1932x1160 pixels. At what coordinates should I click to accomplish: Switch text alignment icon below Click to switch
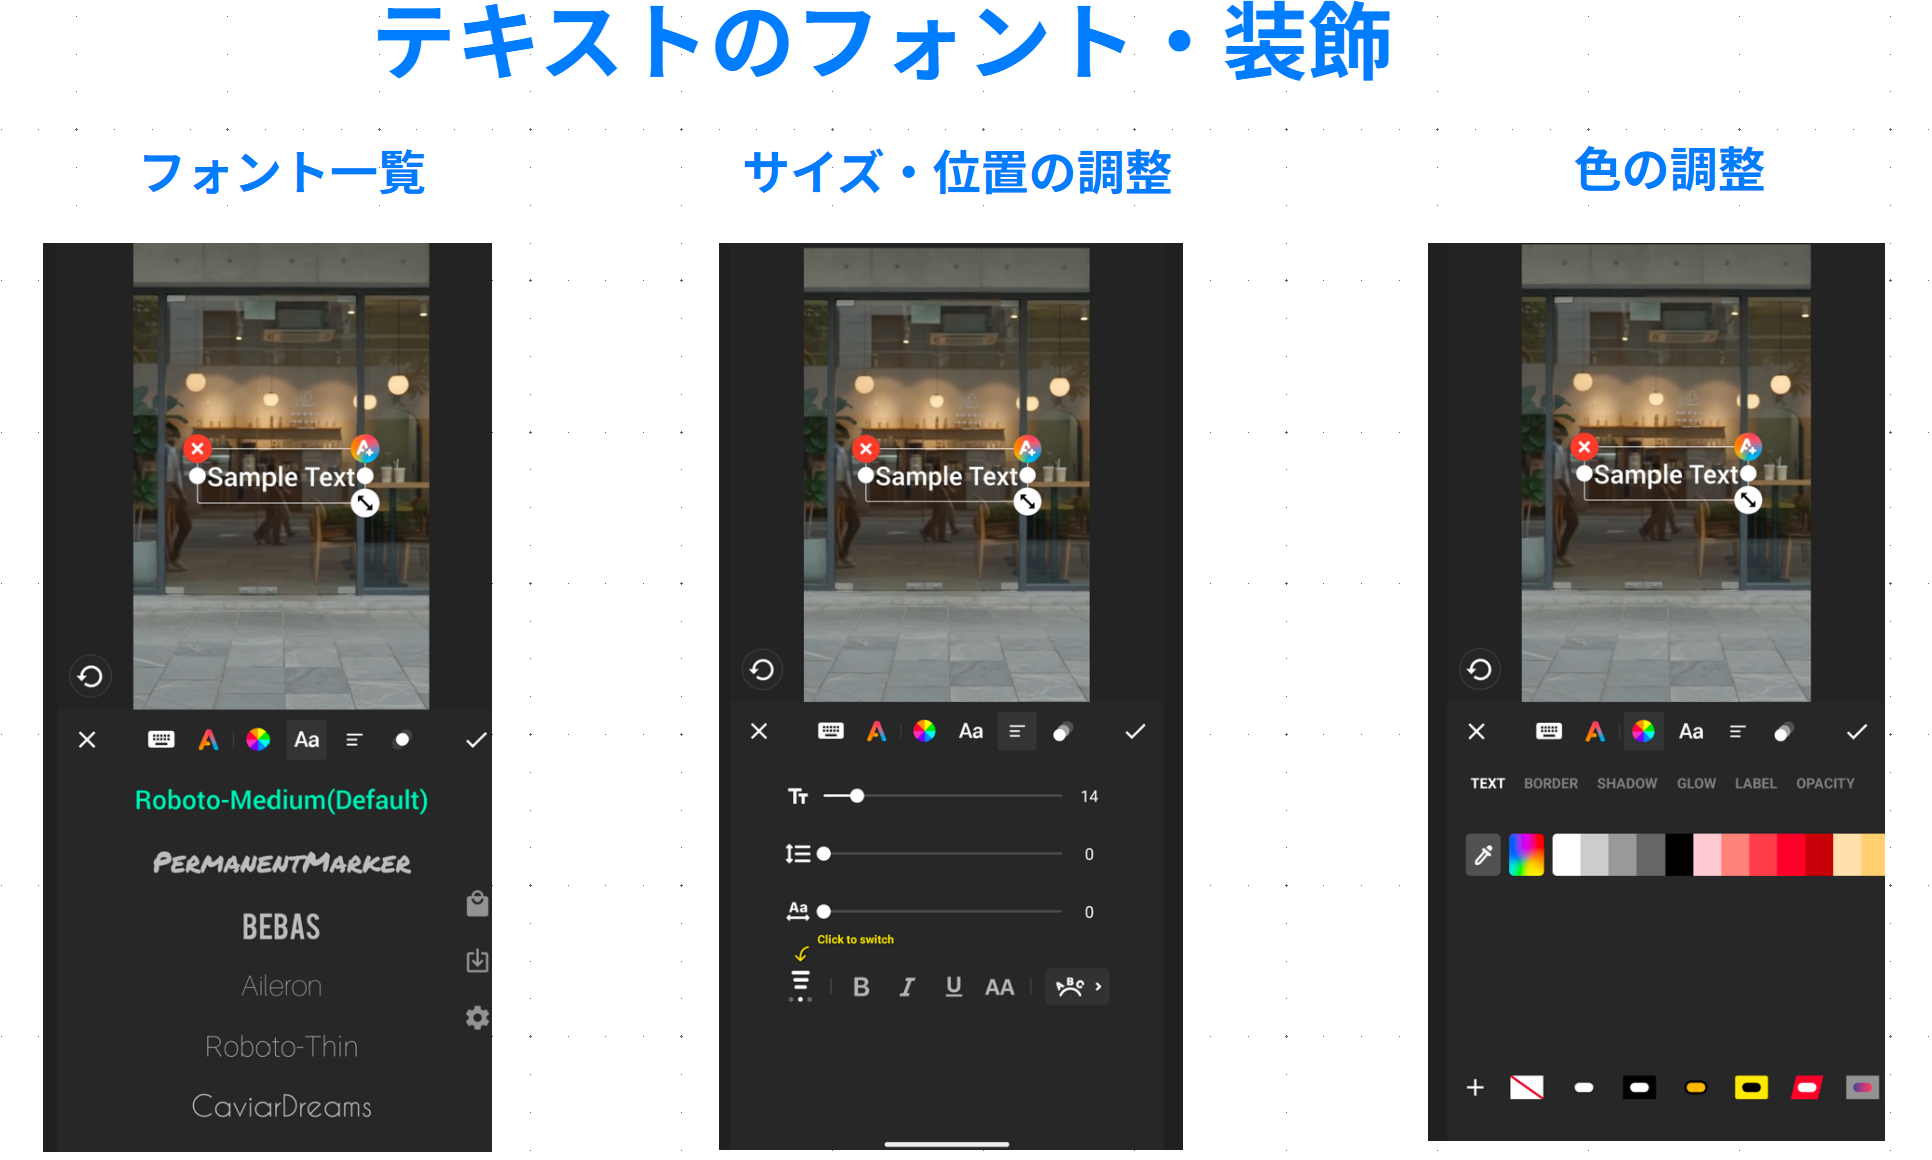(x=800, y=985)
